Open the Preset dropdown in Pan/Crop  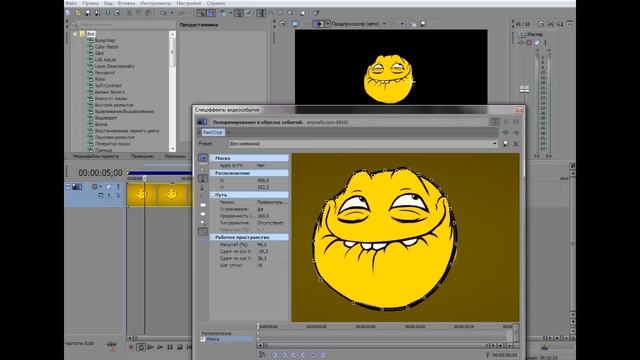(495, 144)
